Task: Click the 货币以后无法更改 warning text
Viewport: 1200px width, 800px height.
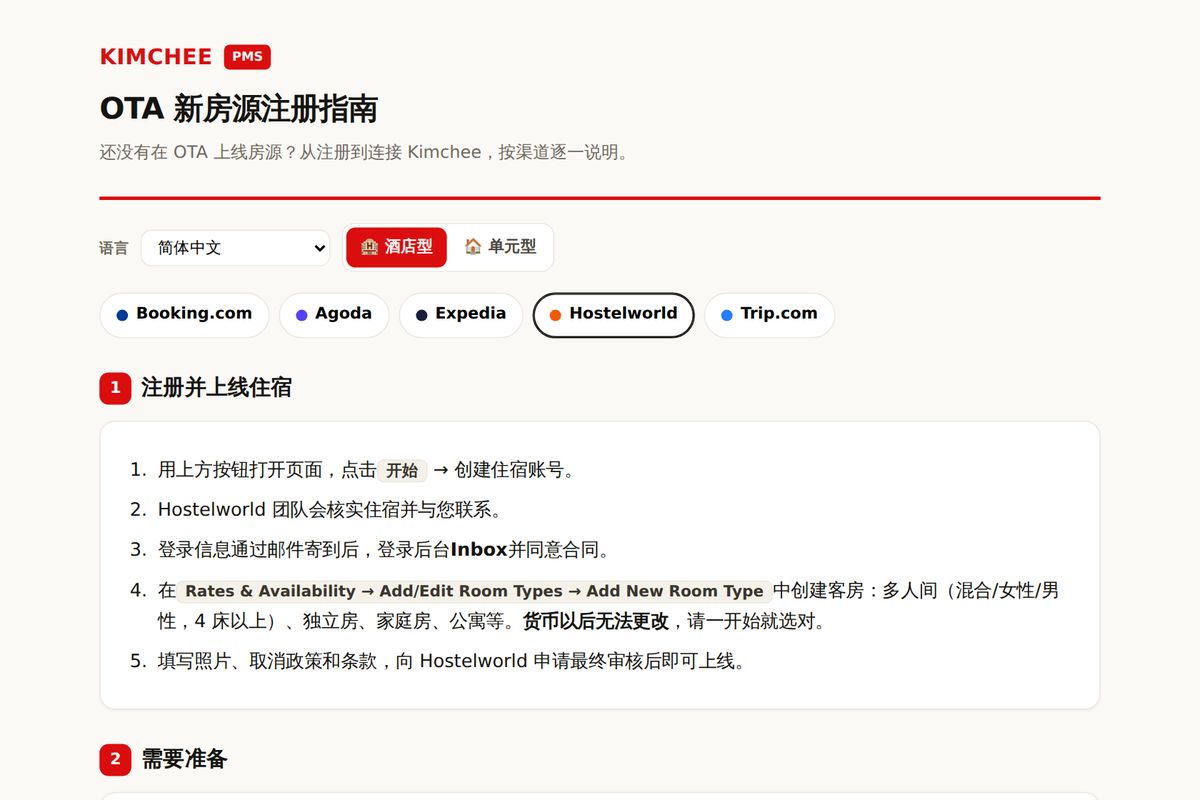Action: [x=596, y=621]
